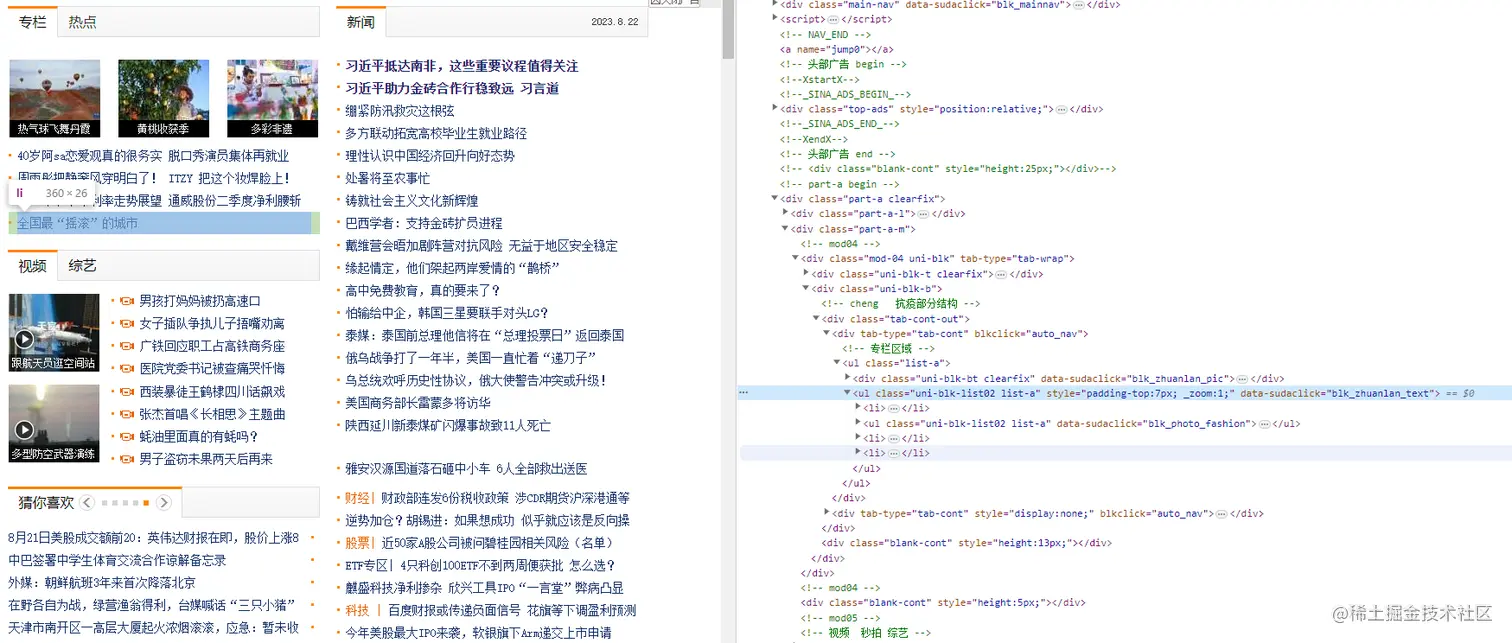Click the 财经 category link

(358, 498)
